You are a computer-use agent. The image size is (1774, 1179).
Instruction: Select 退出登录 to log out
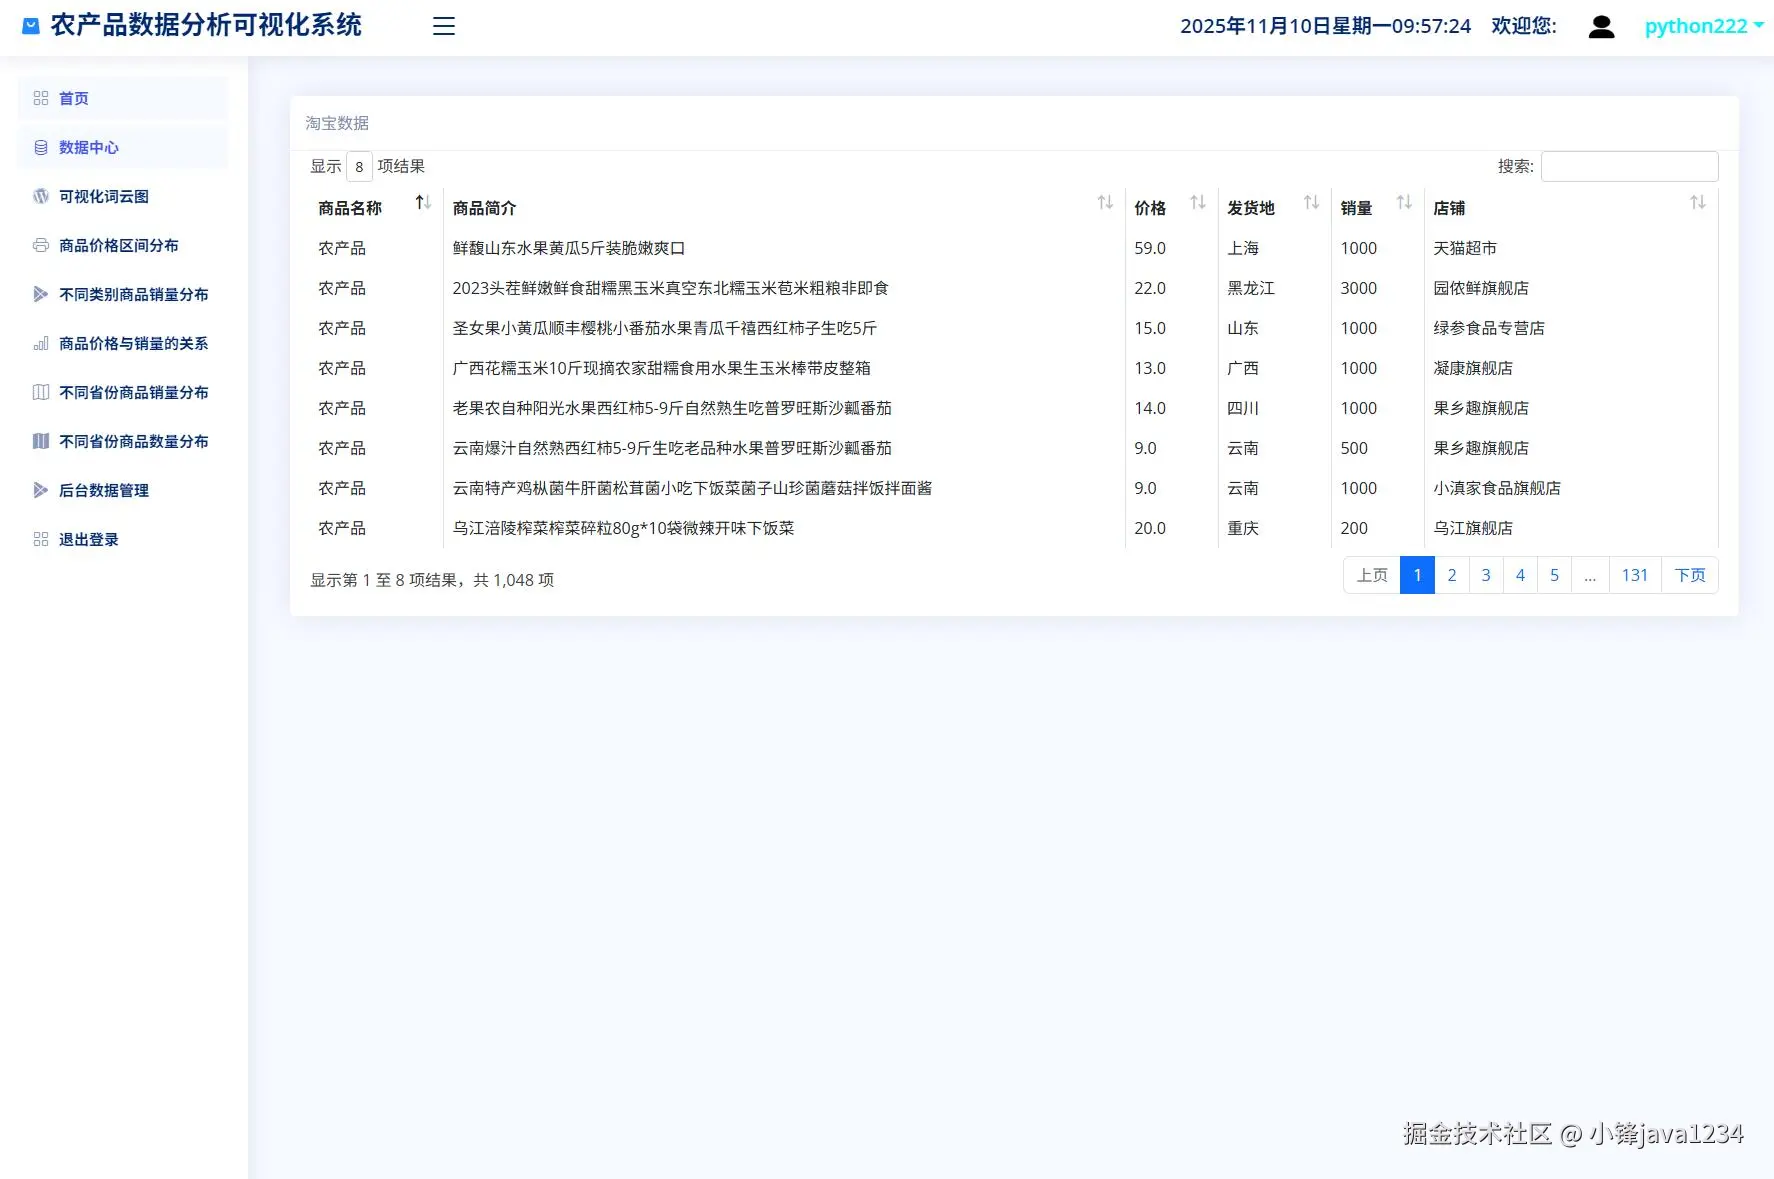tap(123, 539)
